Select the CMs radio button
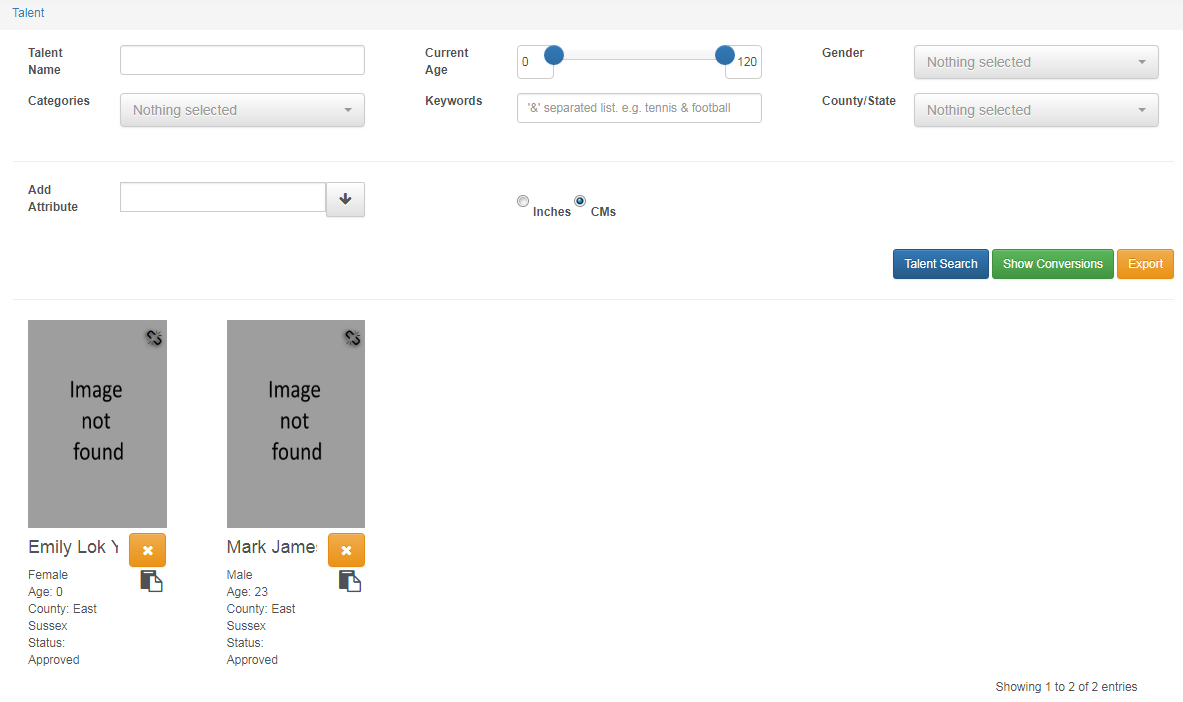This screenshot has height=702, width=1183. coord(580,201)
